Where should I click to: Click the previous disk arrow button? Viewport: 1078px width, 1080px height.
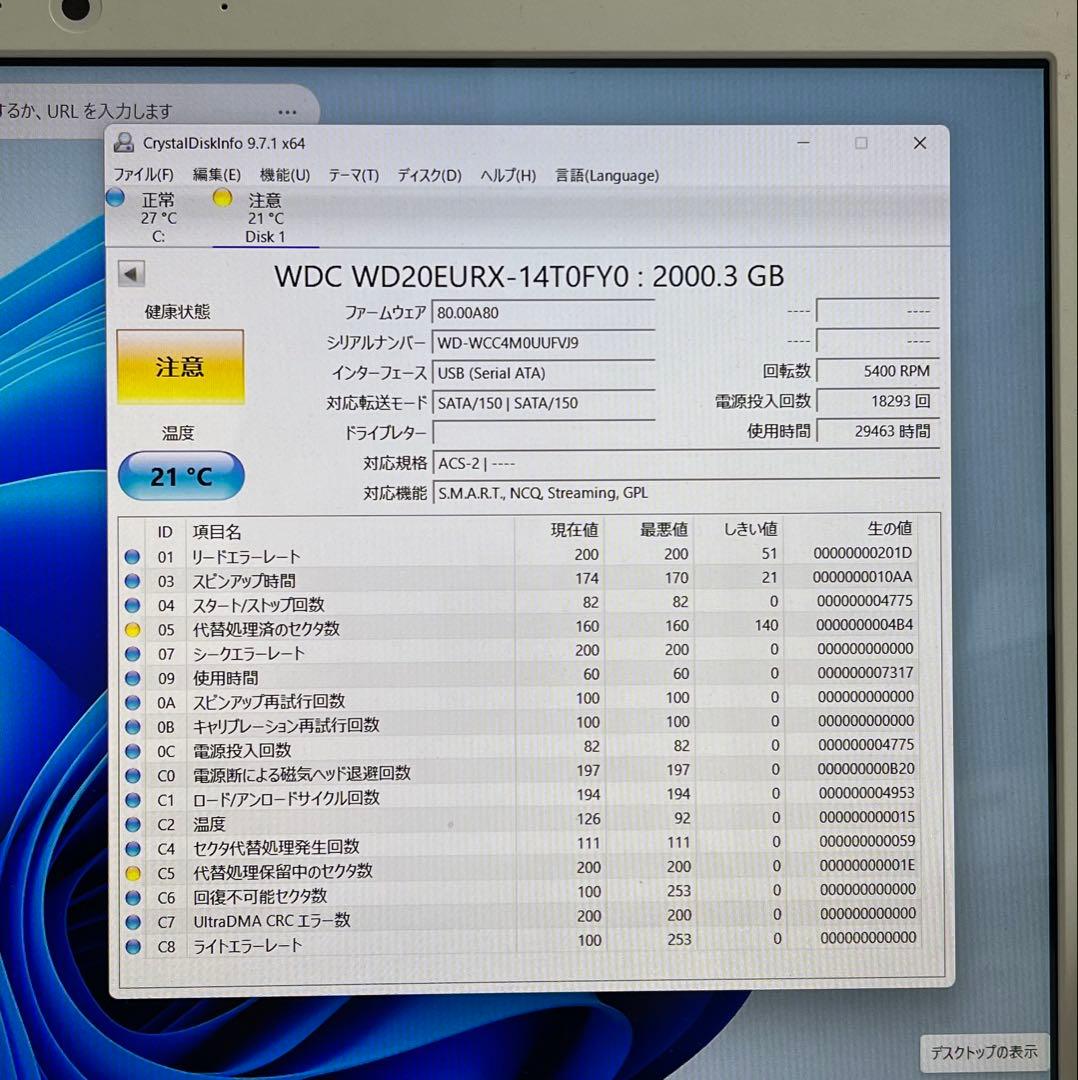(x=131, y=274)
